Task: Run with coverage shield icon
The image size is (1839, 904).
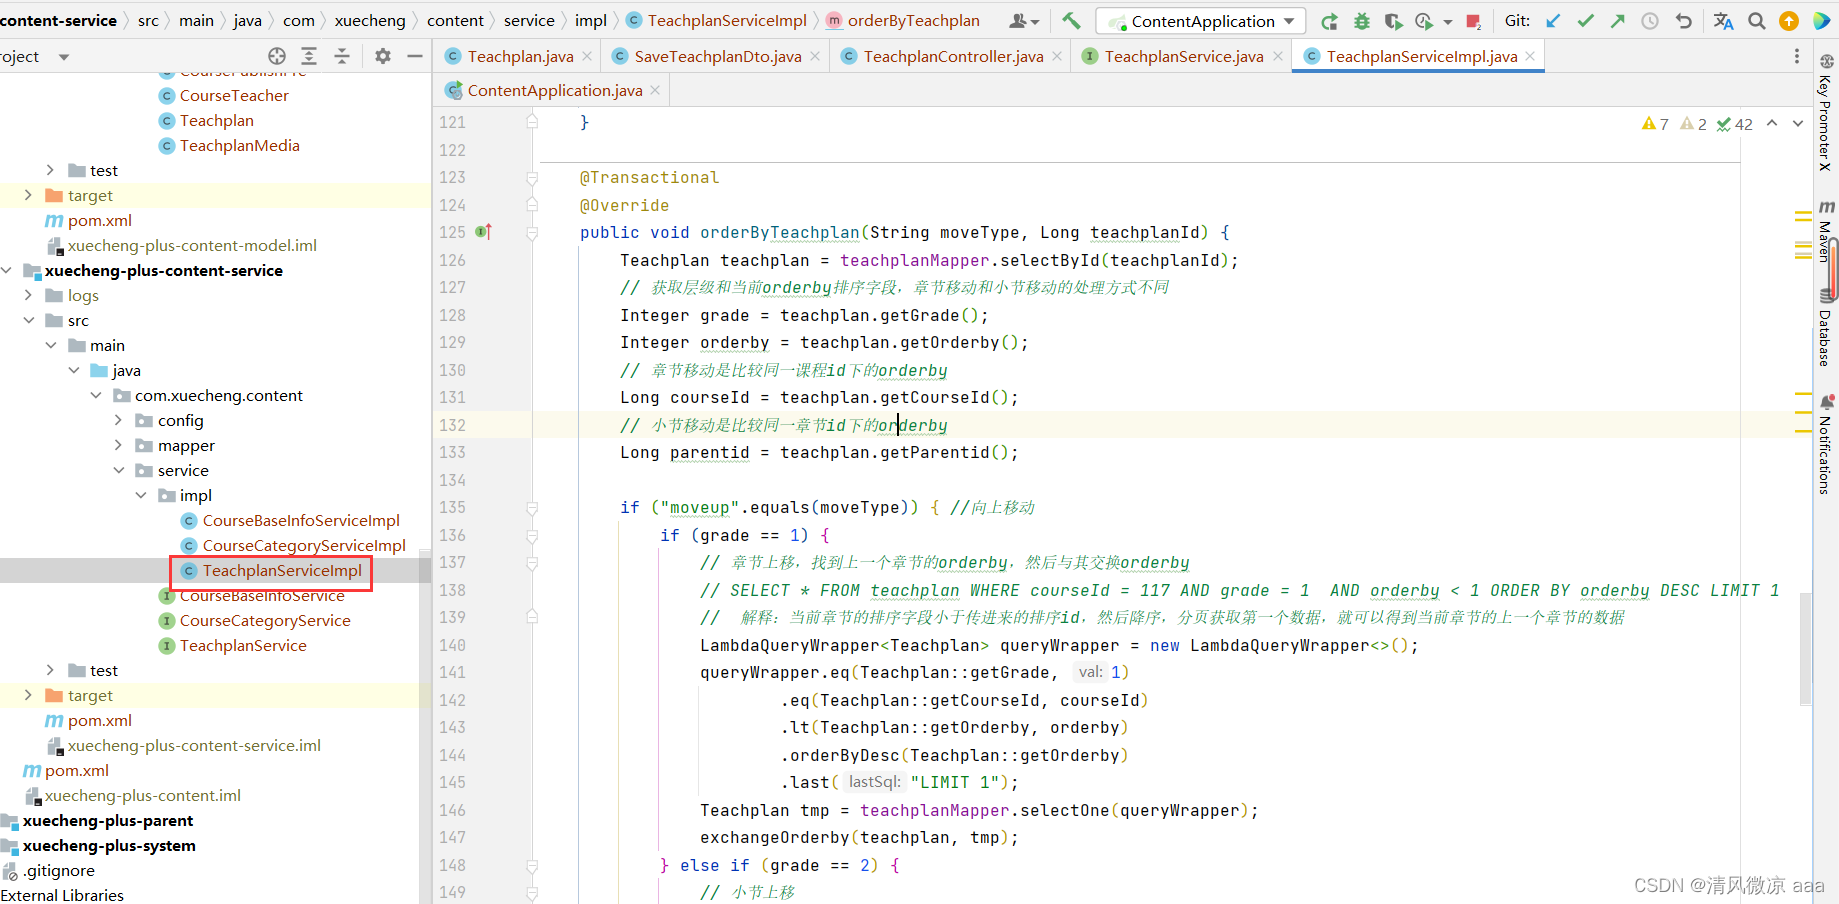Action: (x=1393, y=21)
